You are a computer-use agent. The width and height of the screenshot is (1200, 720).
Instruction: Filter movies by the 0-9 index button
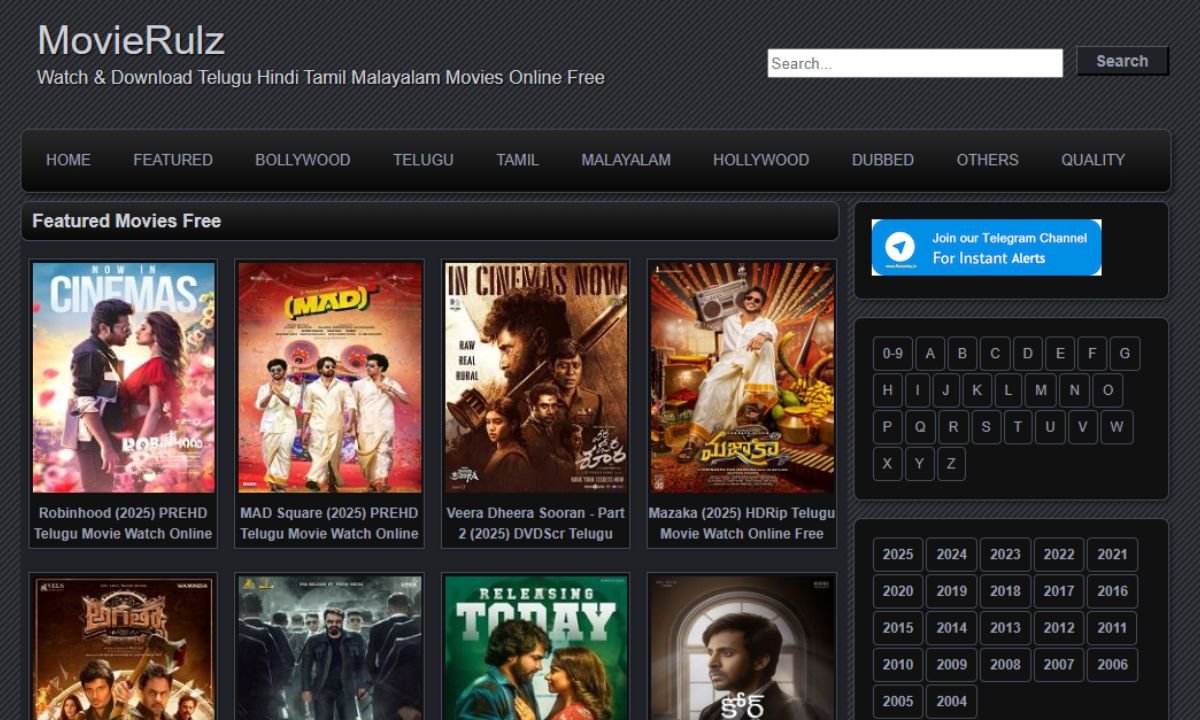click(892, 354)
